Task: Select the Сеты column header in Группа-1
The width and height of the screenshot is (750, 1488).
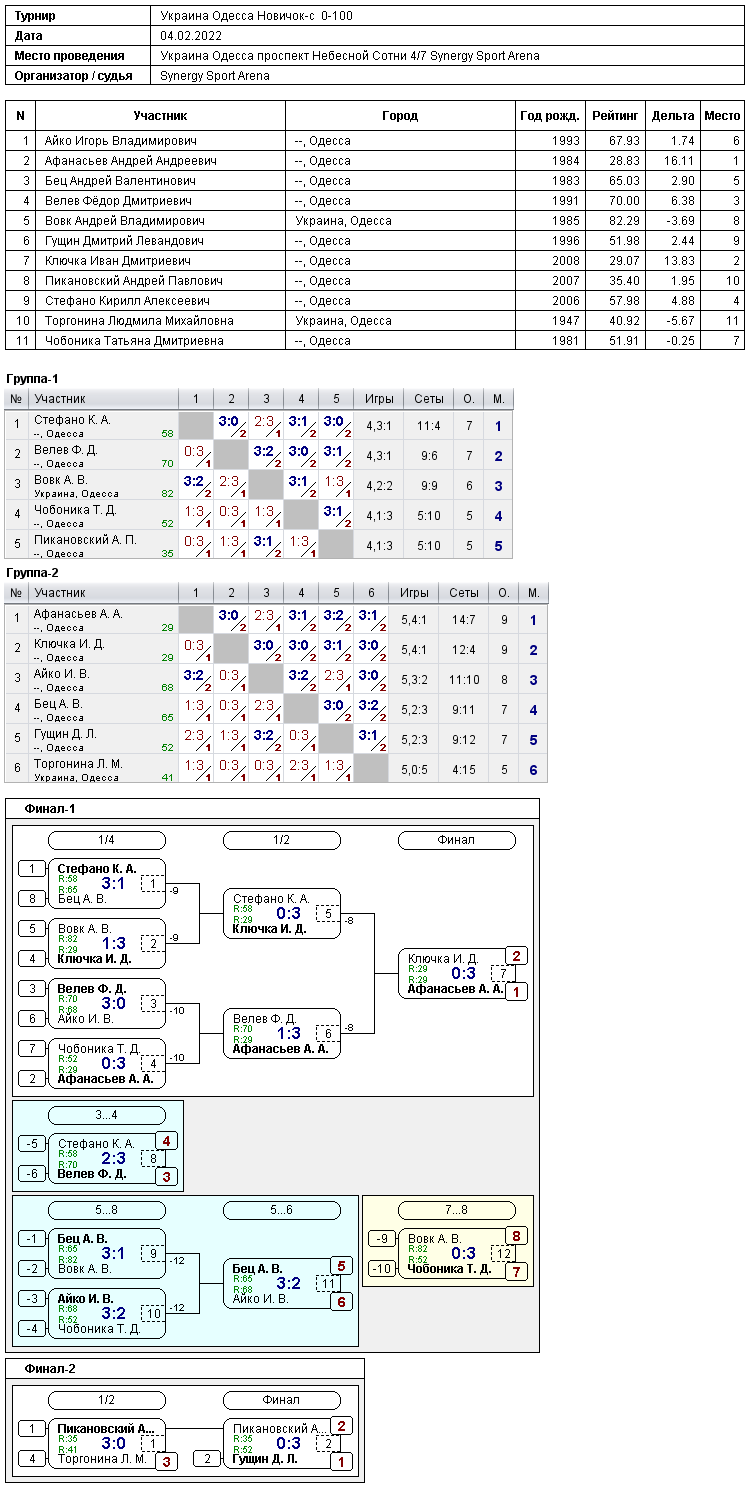Action: coord(429,399)
